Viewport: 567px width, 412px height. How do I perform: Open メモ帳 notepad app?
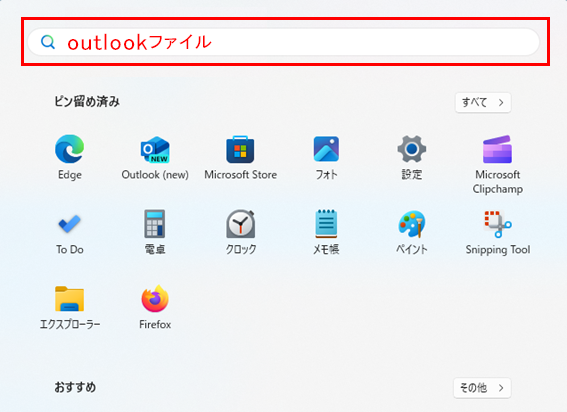[326, 224]
